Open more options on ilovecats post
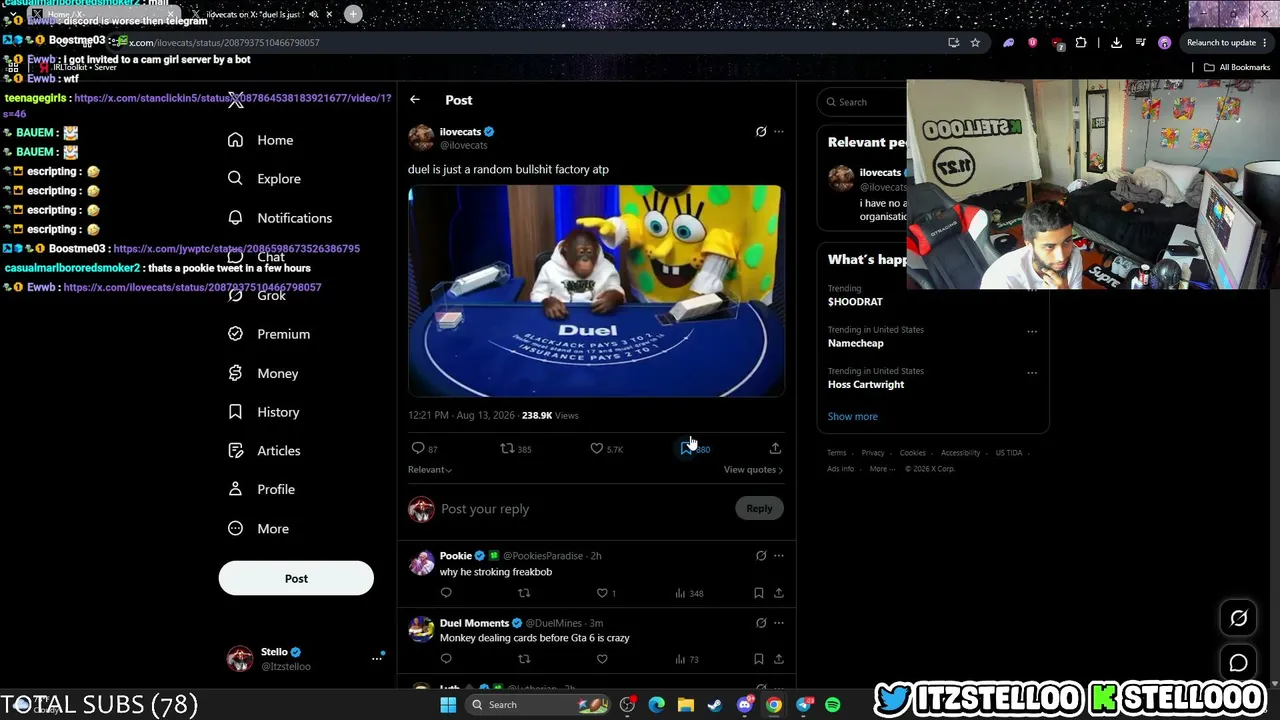Viewport: 1280px width, 720px height. tap(779, 132)
